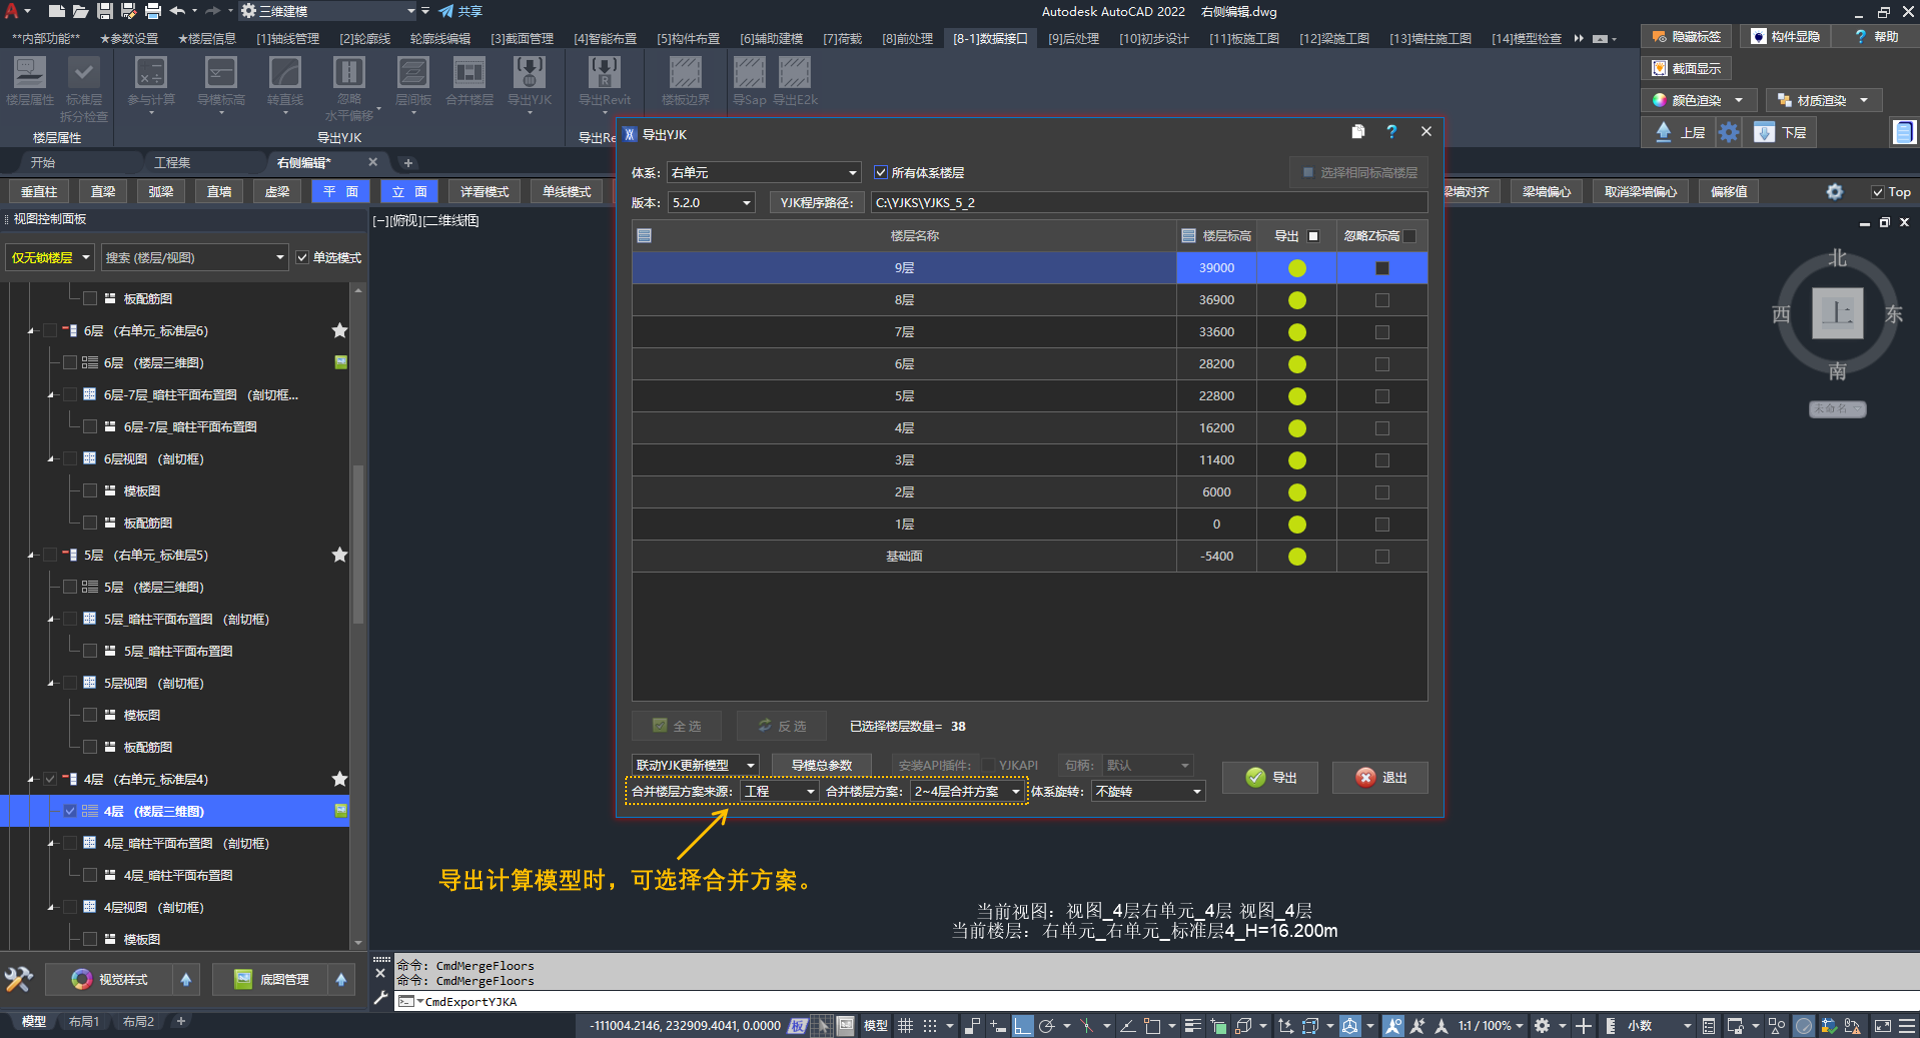
Task: Click the yellow export dot for 5层
Action: (x=1297, y=396)
